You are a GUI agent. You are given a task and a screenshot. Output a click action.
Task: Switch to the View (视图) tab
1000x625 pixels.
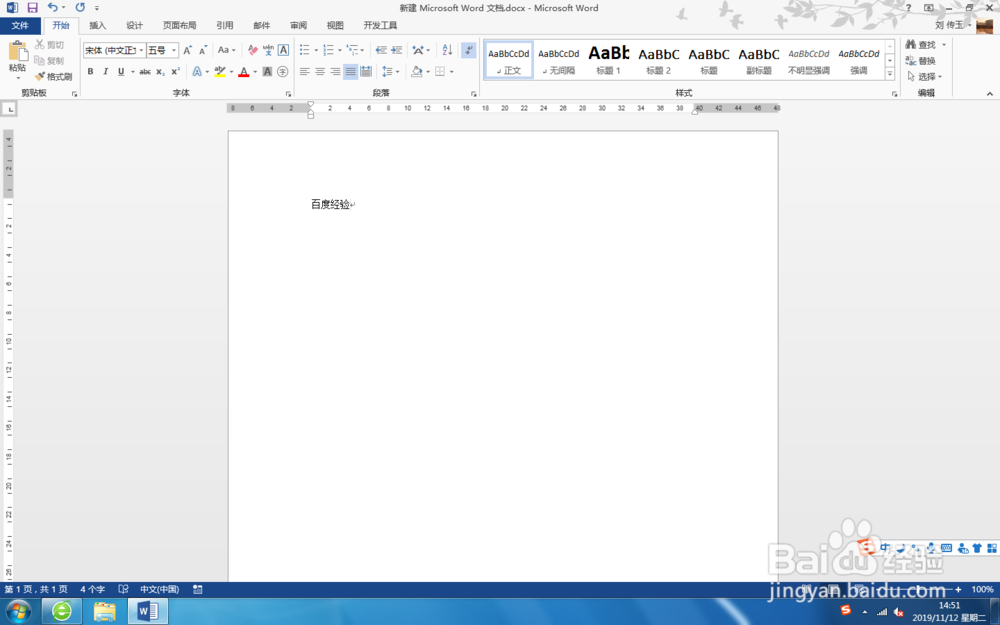(335, 26)
